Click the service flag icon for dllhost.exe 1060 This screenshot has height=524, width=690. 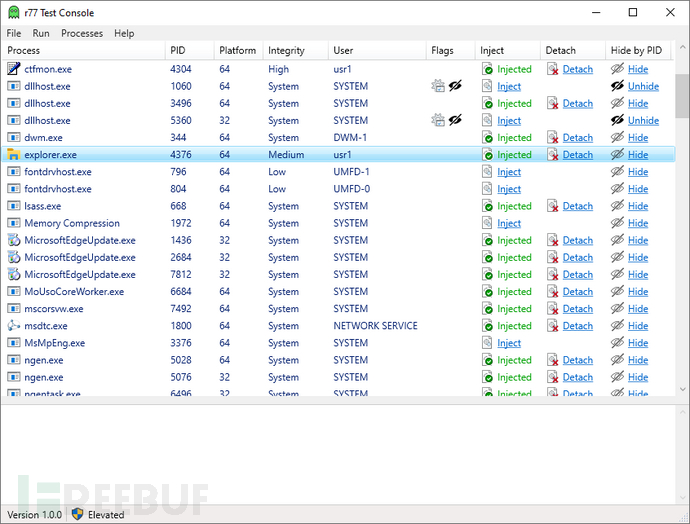pyautogui.click(x=438, y=86)
